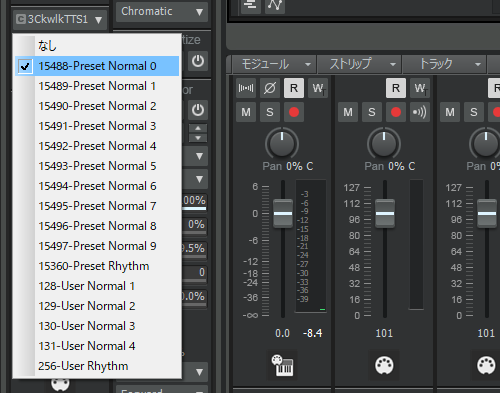Select 15497-Preset Normal 9 bank
The width and height of the screenshot is (500, 393).
97,246
